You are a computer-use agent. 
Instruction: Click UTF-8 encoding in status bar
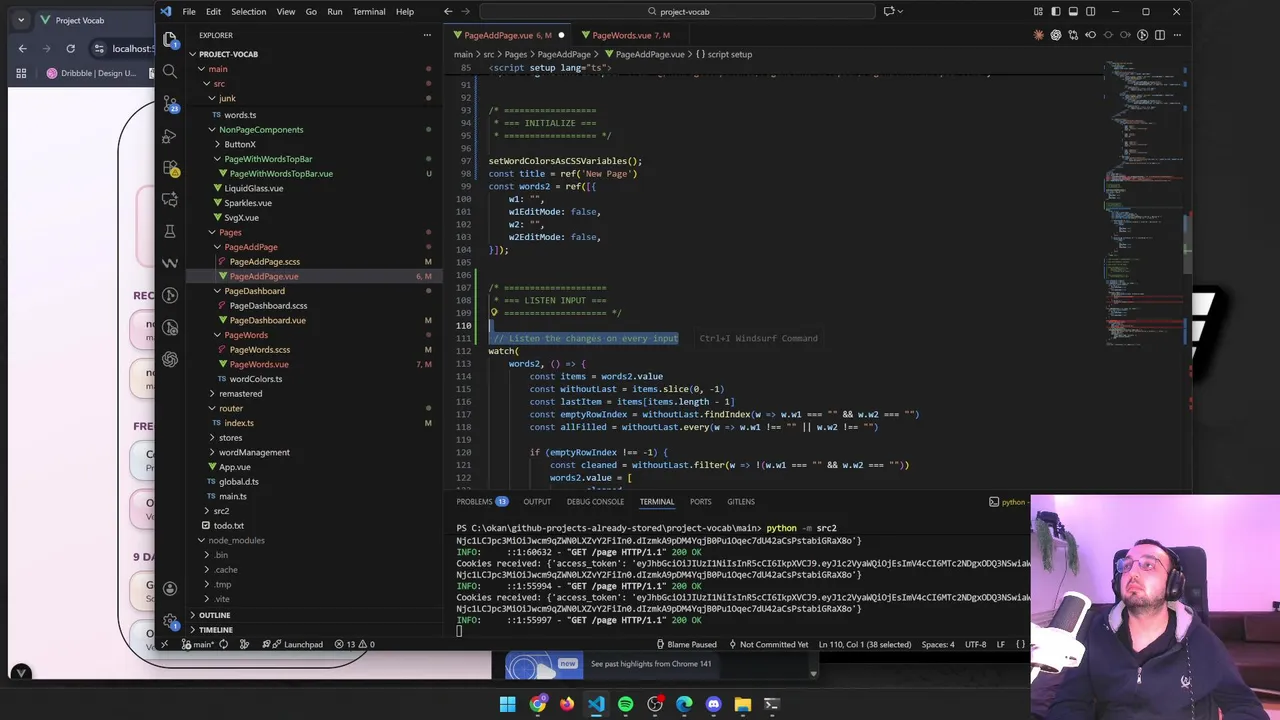975,644
